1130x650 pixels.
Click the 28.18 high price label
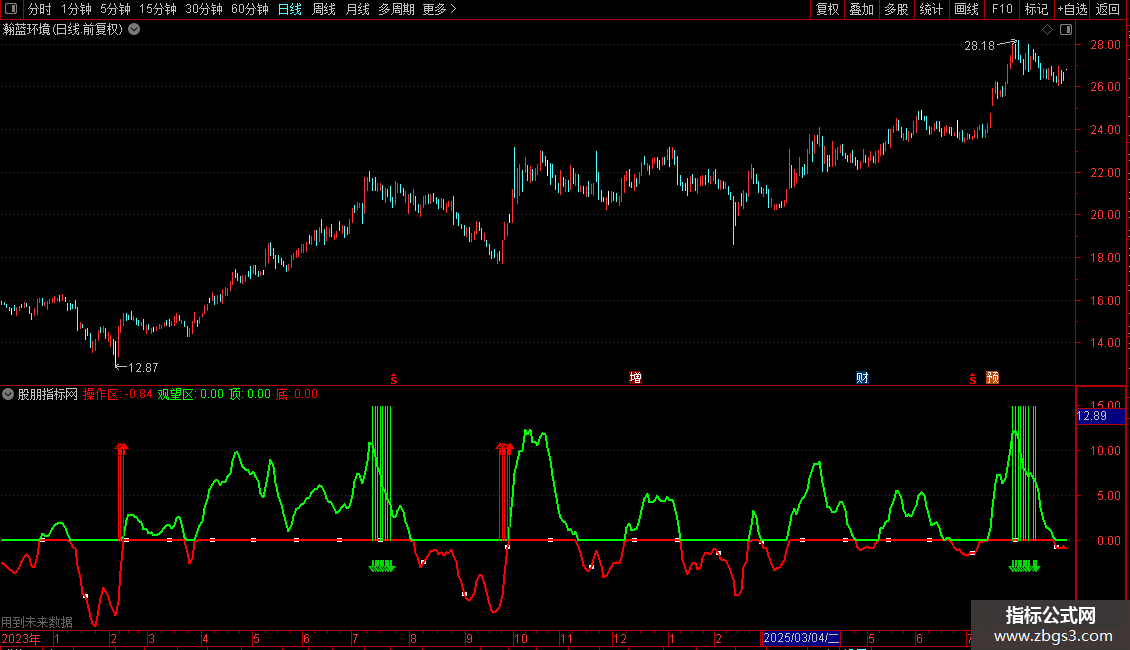coord(979,45)
